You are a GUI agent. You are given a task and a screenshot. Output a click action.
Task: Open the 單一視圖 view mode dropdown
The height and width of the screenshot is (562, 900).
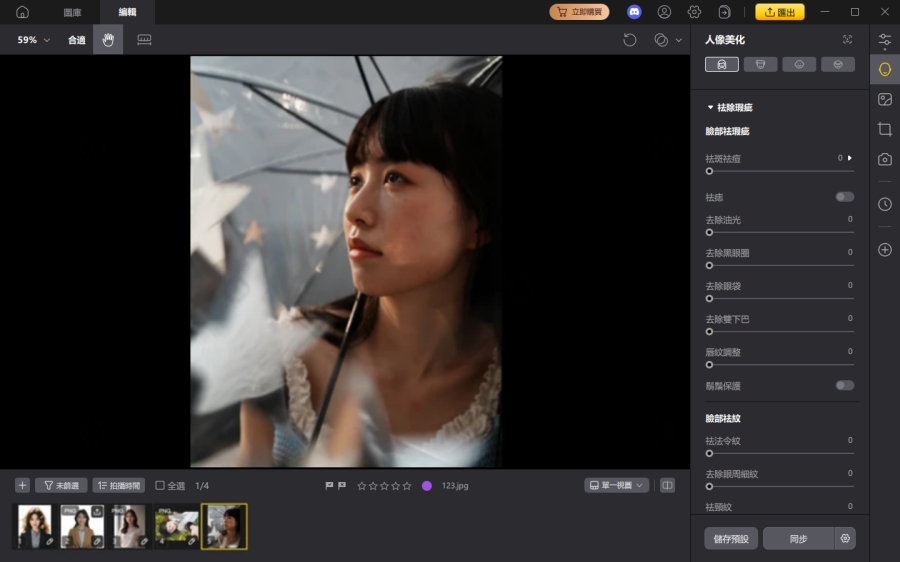(616, 485)
